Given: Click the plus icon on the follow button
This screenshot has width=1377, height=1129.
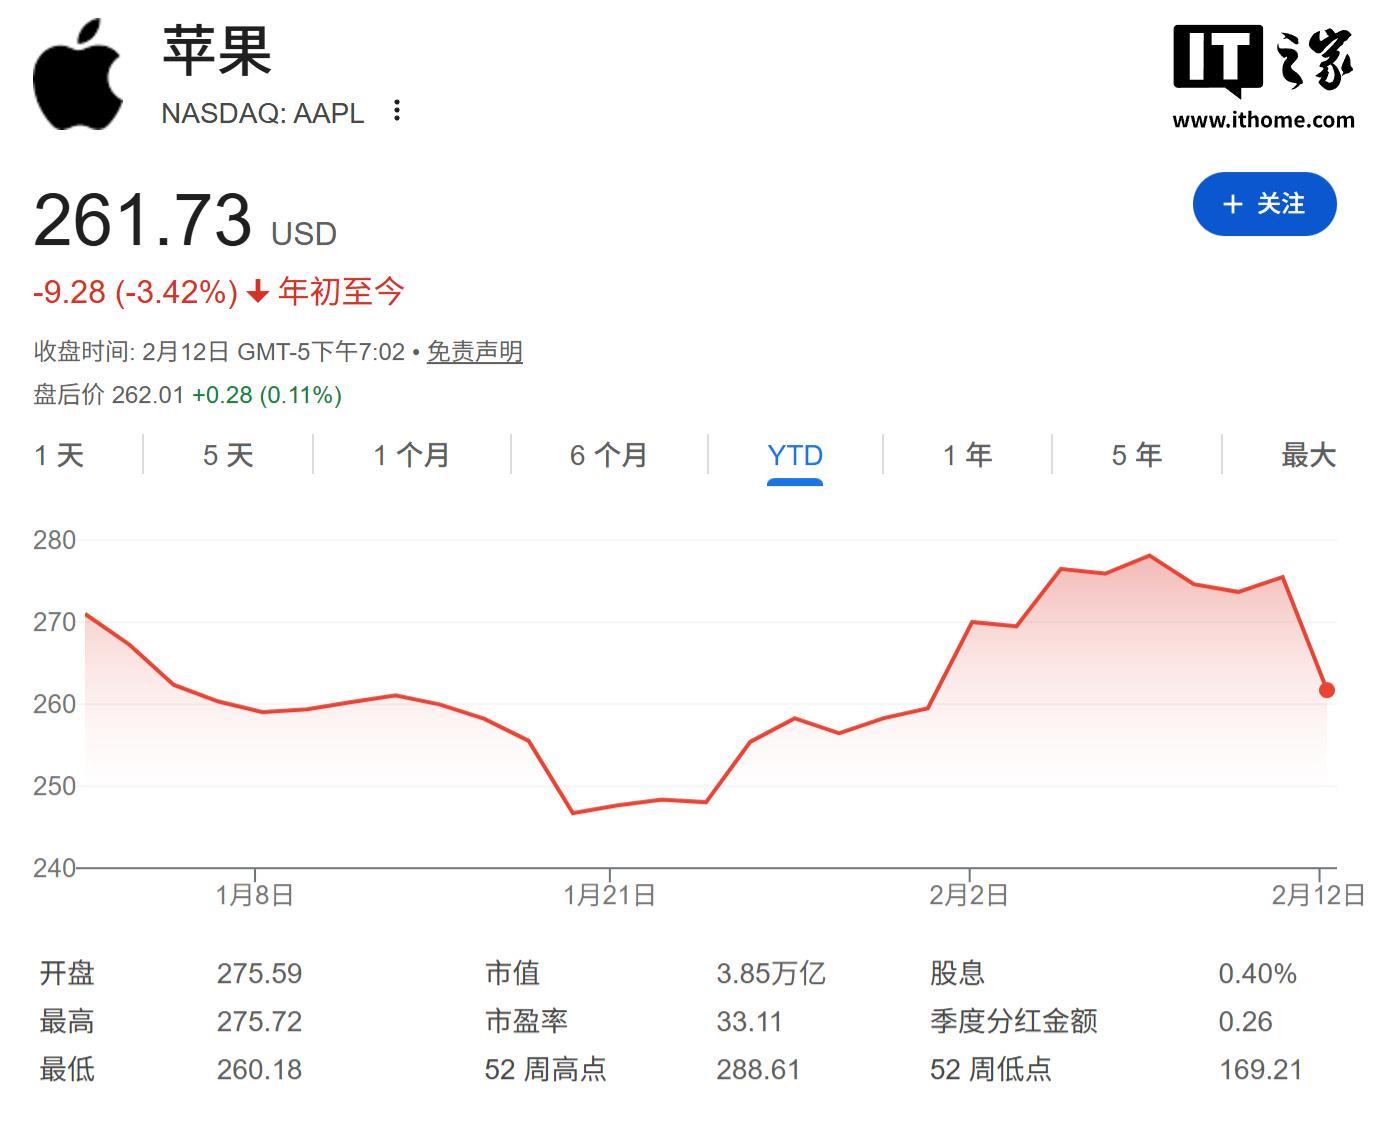Looking at the screenshot, I should point(1232,203).
